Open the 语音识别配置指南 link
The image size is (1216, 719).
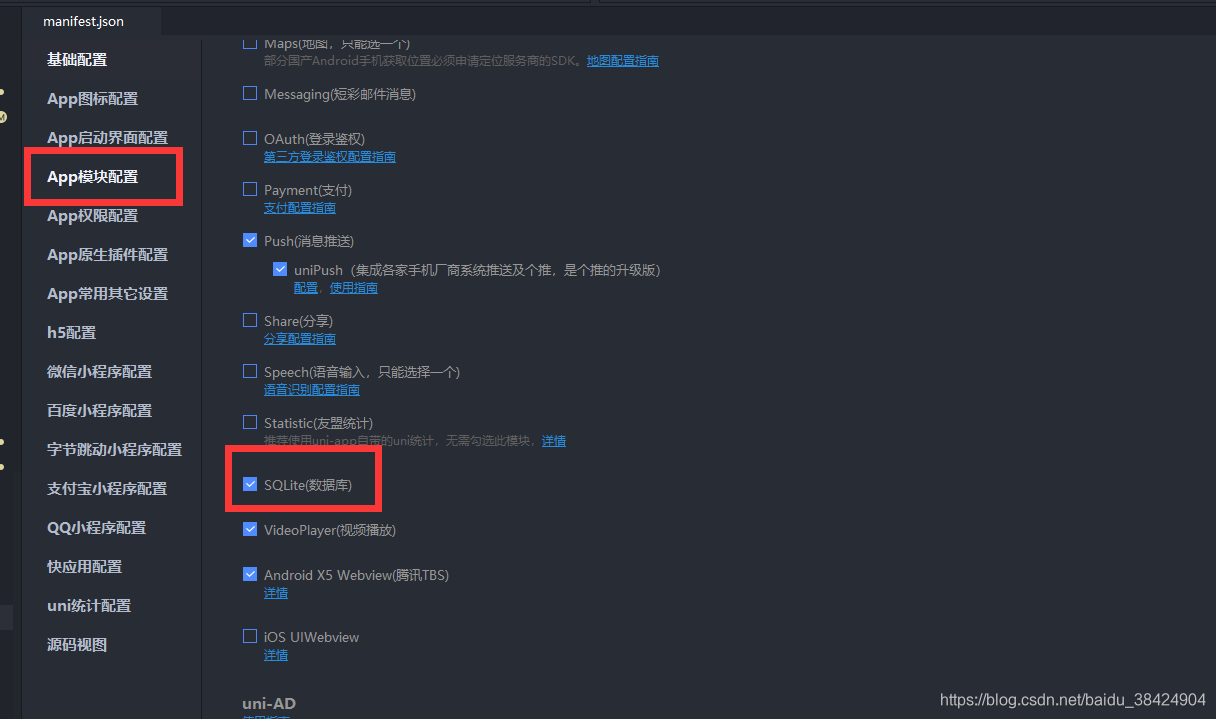click(312, 390)
